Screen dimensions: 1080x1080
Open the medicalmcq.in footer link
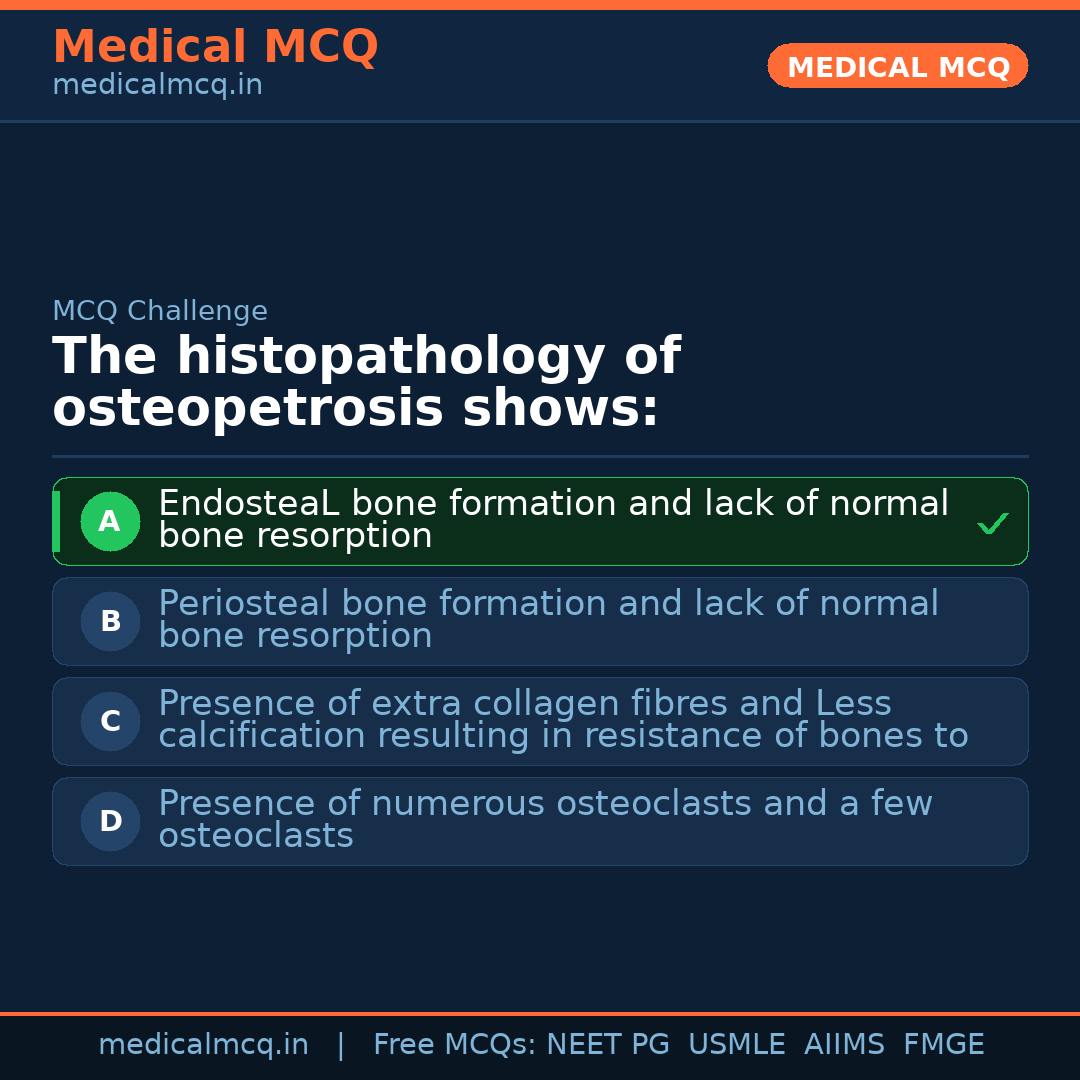pyautogui.click(x=203, y=1045)
